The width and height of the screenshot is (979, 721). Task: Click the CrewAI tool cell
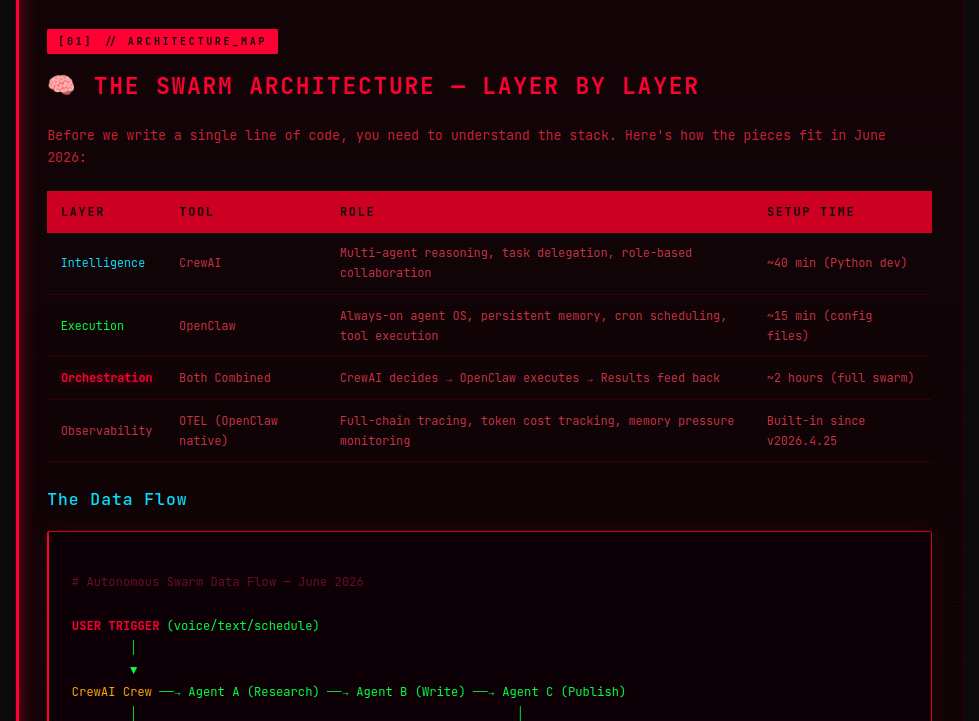point(200,263)
